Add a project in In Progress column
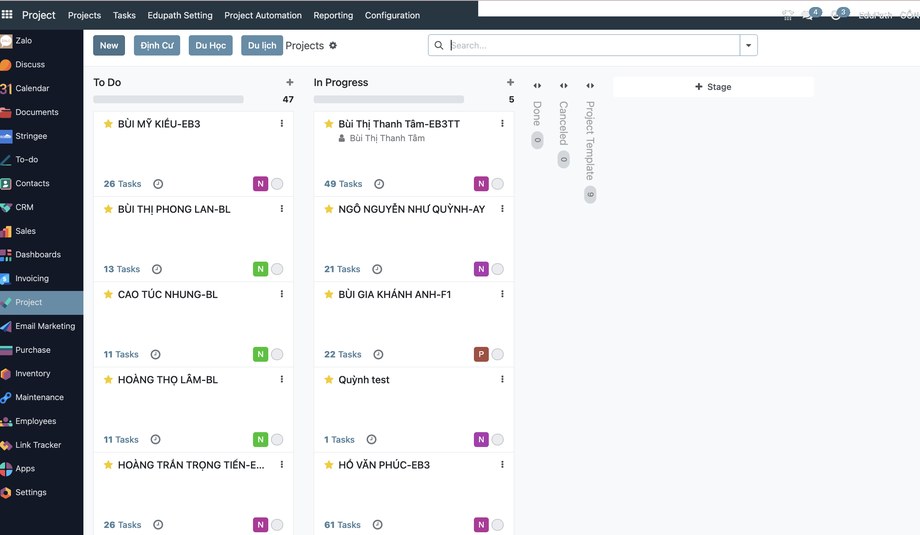Image resolution: width=920 pixels, height=535 pixels. point(510,82)
